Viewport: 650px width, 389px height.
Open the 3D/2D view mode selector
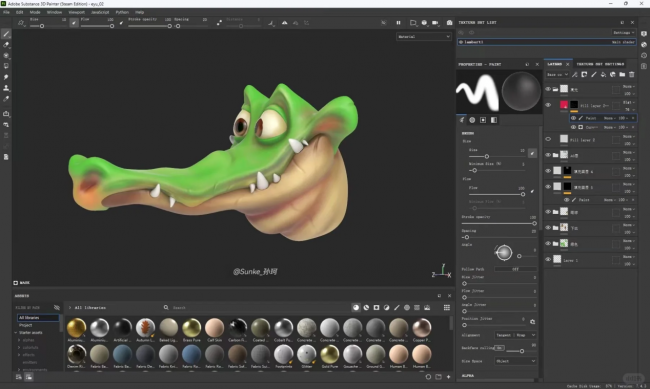pyautogui.click(x=413, y=23)
